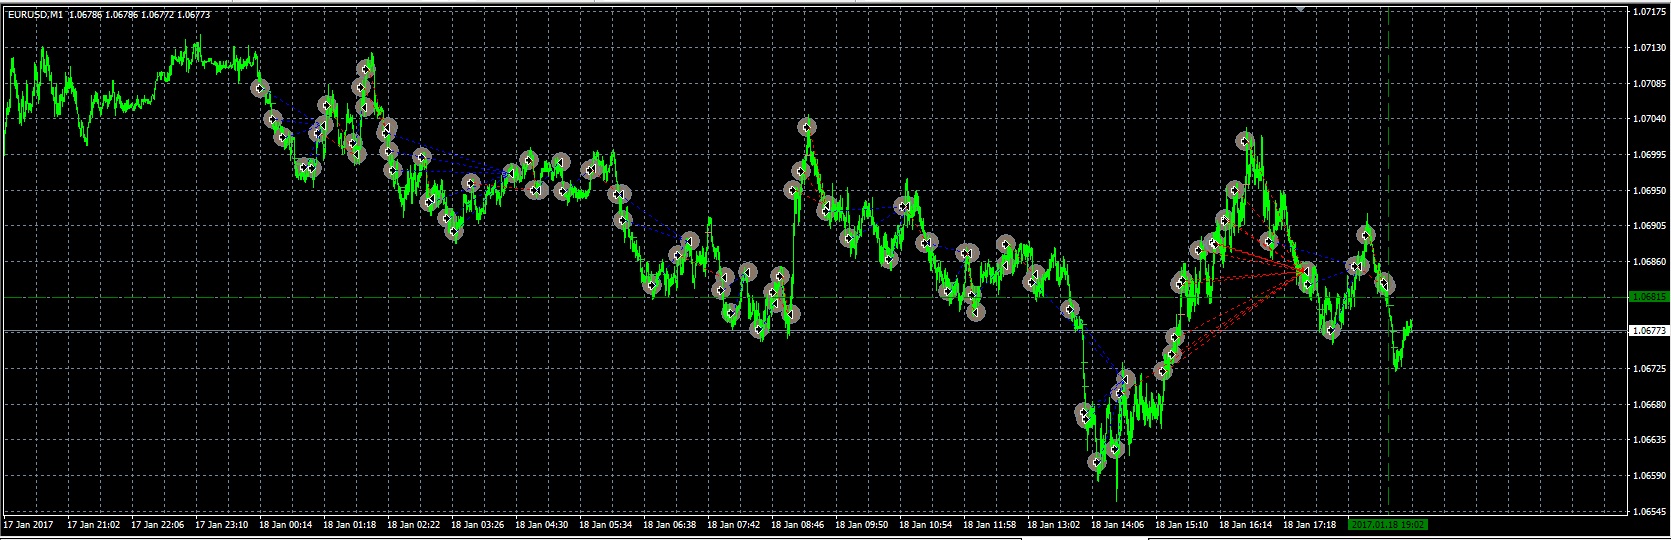Select the trade marker at the 1.07040 peak near 08:46
1671x540 pixels.
click(x=806, y=127)
